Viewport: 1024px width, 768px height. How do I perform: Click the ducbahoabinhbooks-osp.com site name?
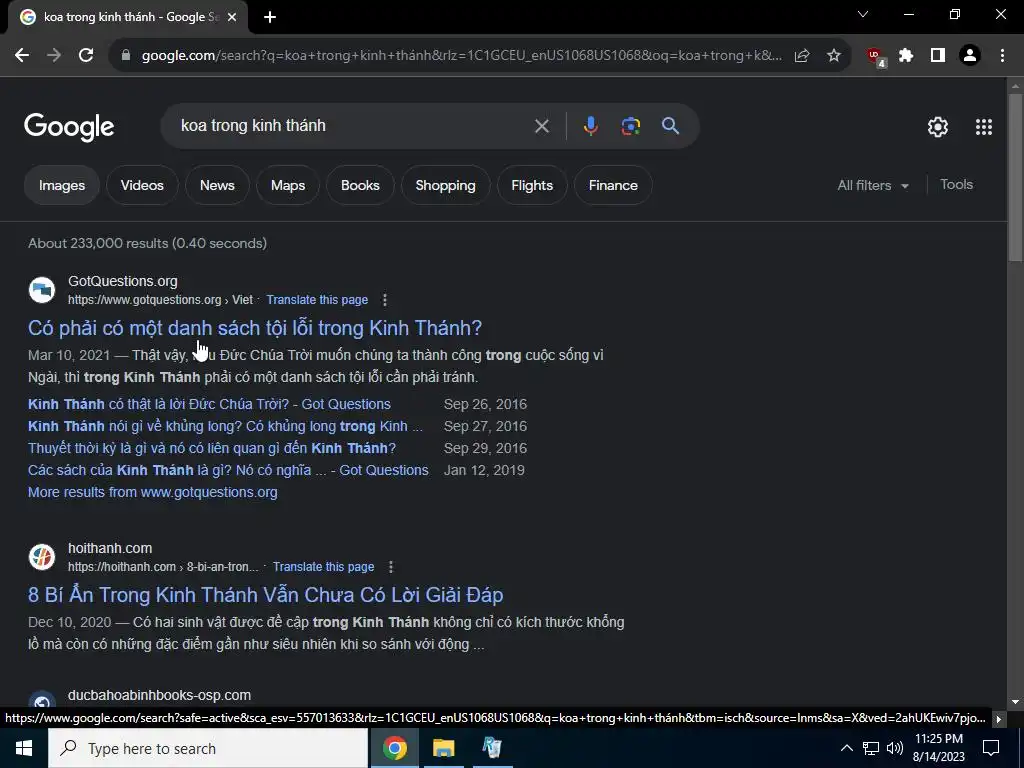[159, 695]
